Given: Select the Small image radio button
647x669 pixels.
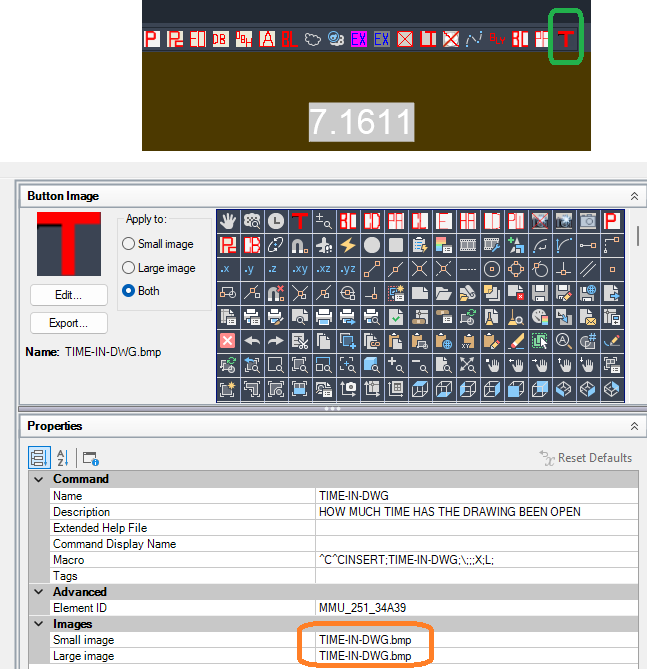Looking at the screenshot, I should pyautogui.click(x=128, y=244).
